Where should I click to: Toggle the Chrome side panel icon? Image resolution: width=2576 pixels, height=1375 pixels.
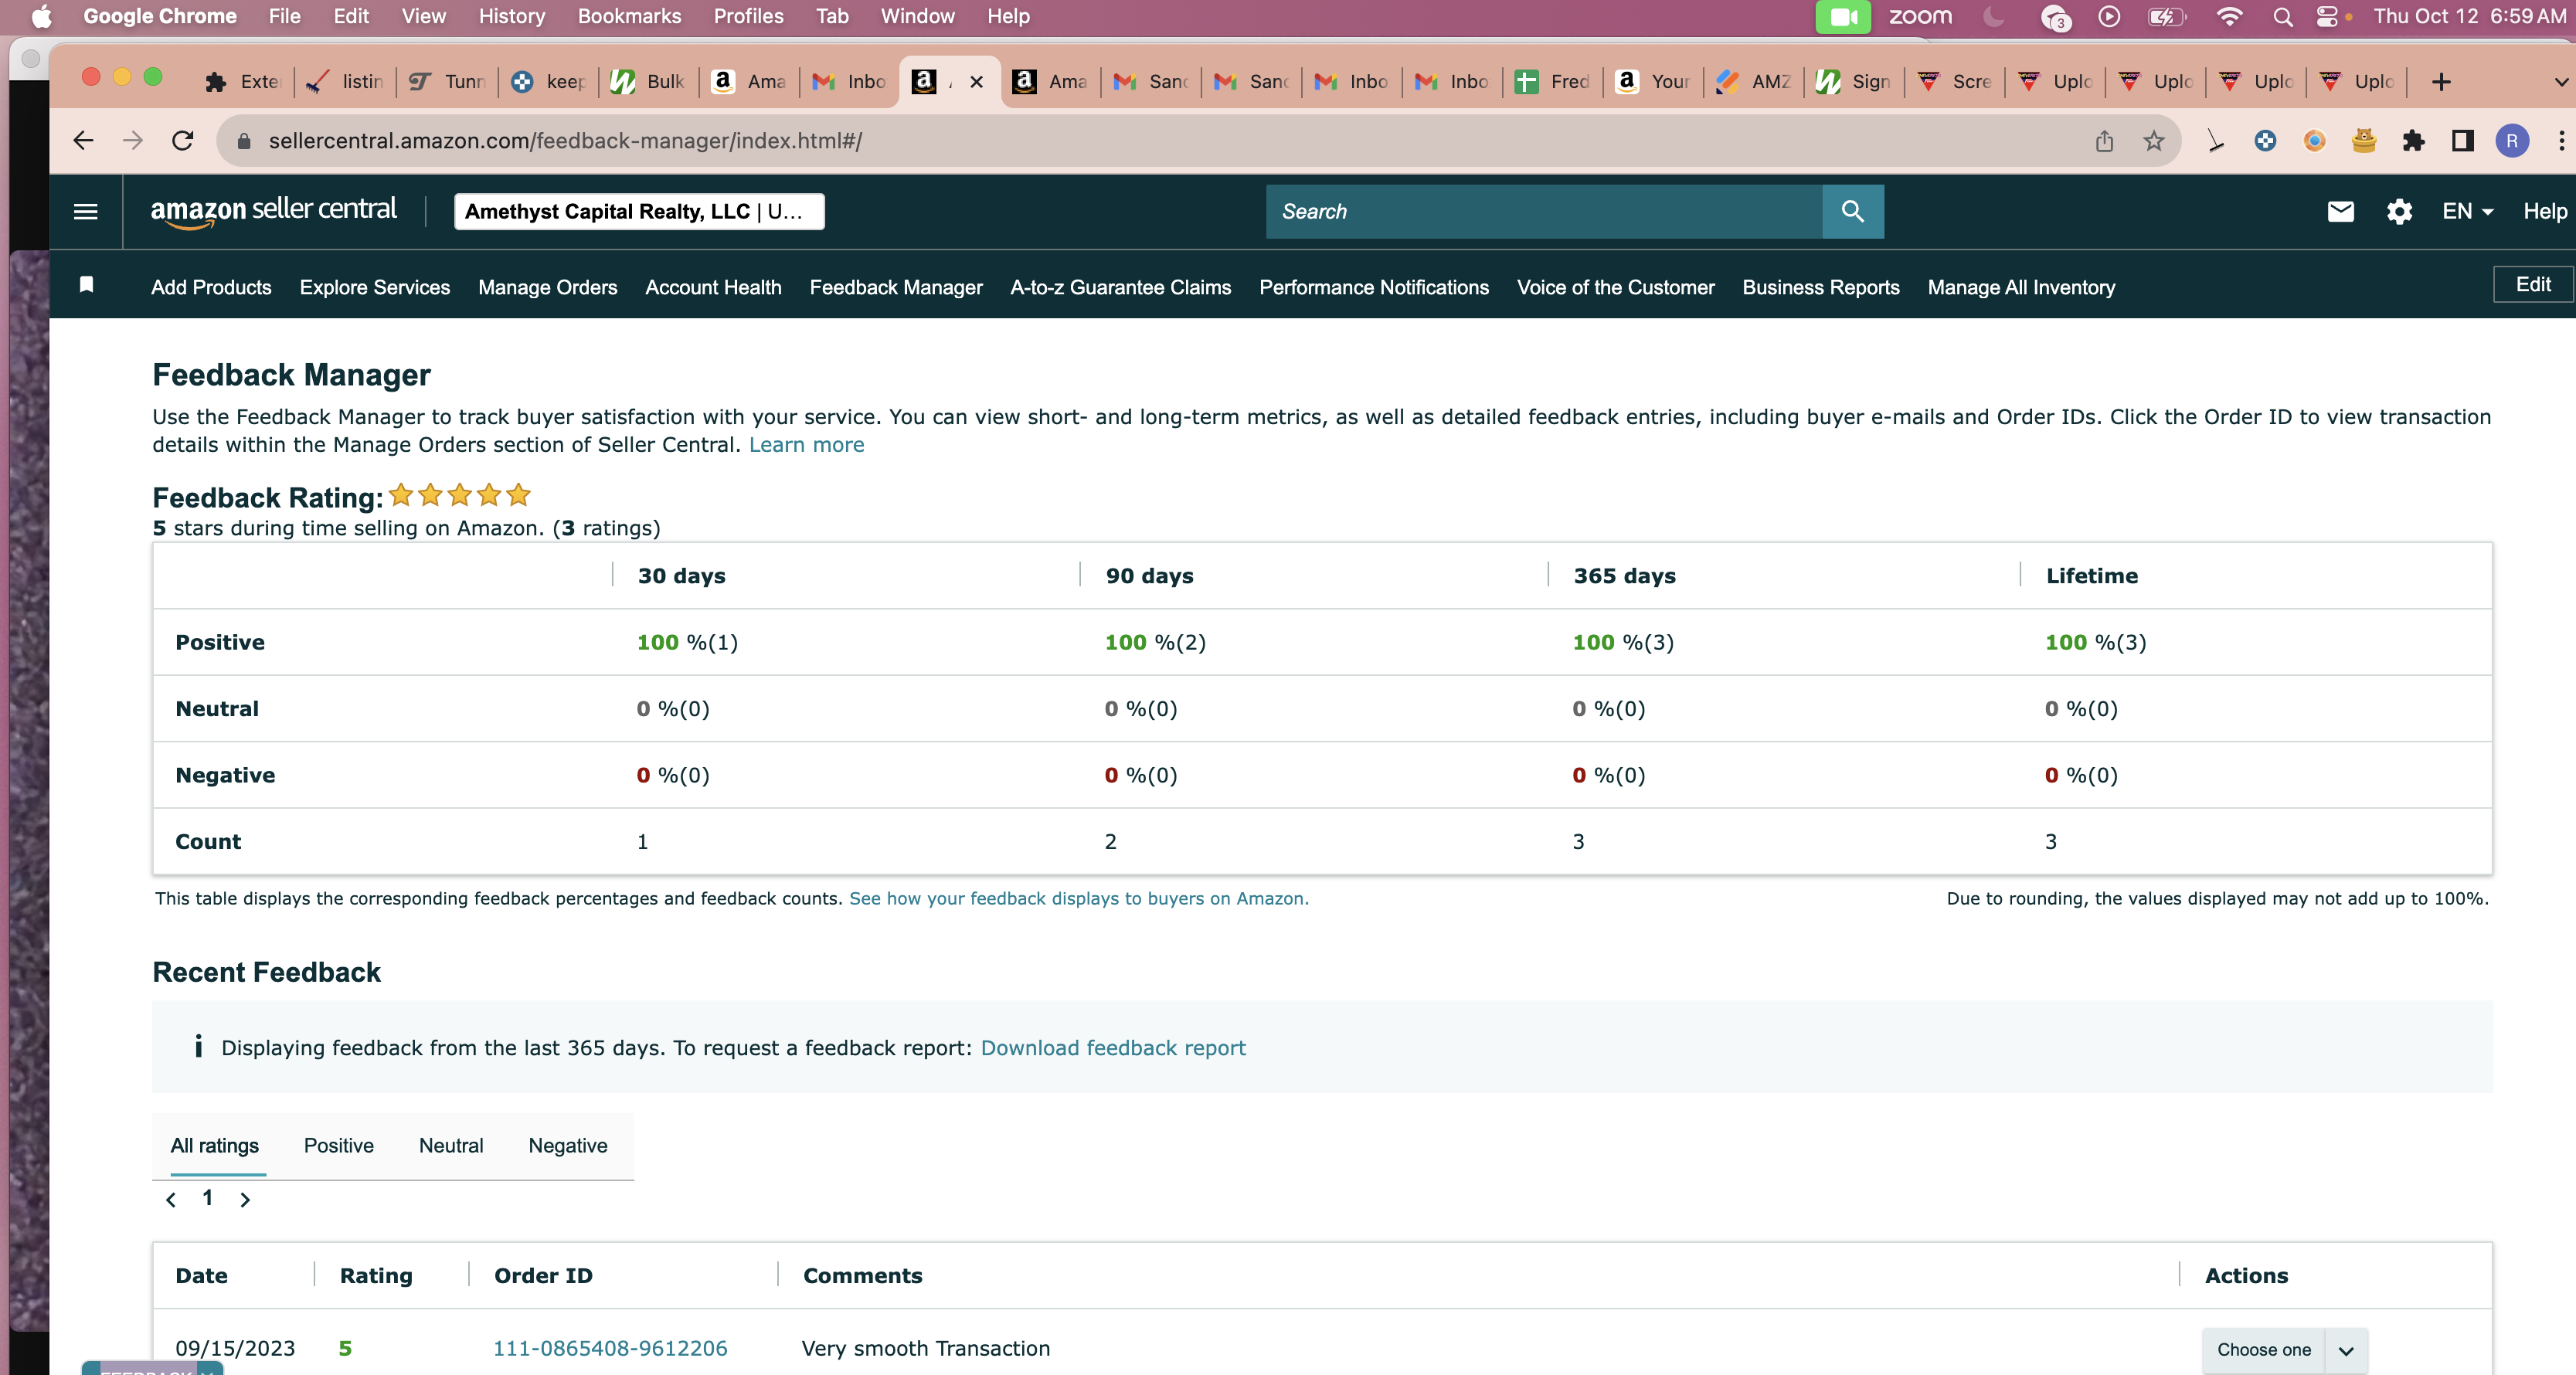point(2463,141)
